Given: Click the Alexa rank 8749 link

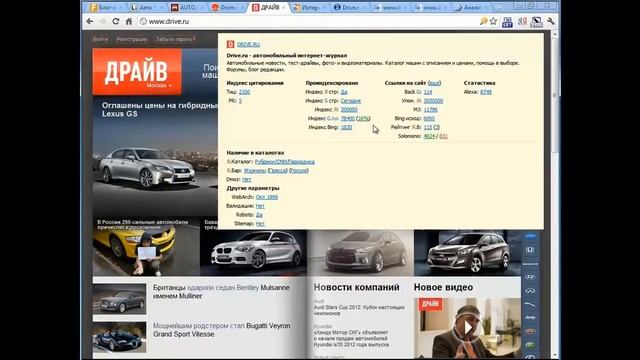Looking at the screenshot, I should point(486,92).
